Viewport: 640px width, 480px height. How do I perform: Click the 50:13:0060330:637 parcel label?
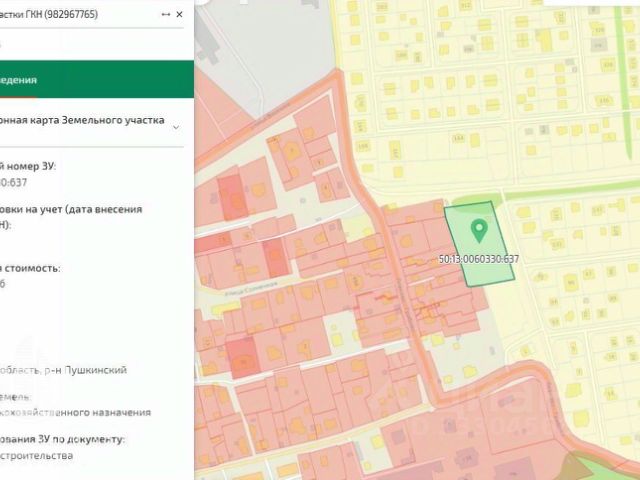point(479,259)
